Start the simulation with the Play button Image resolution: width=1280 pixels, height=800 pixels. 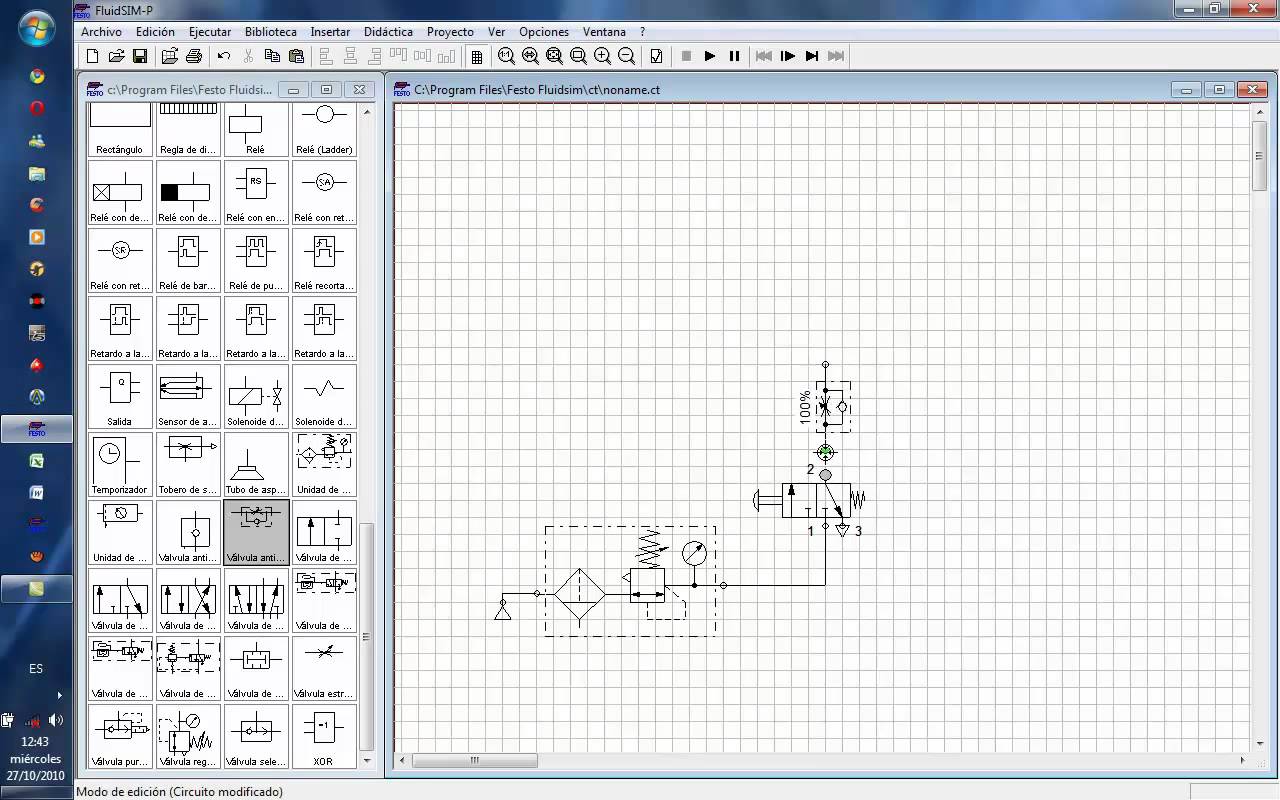pyautogui.click(x=710, y=56)
